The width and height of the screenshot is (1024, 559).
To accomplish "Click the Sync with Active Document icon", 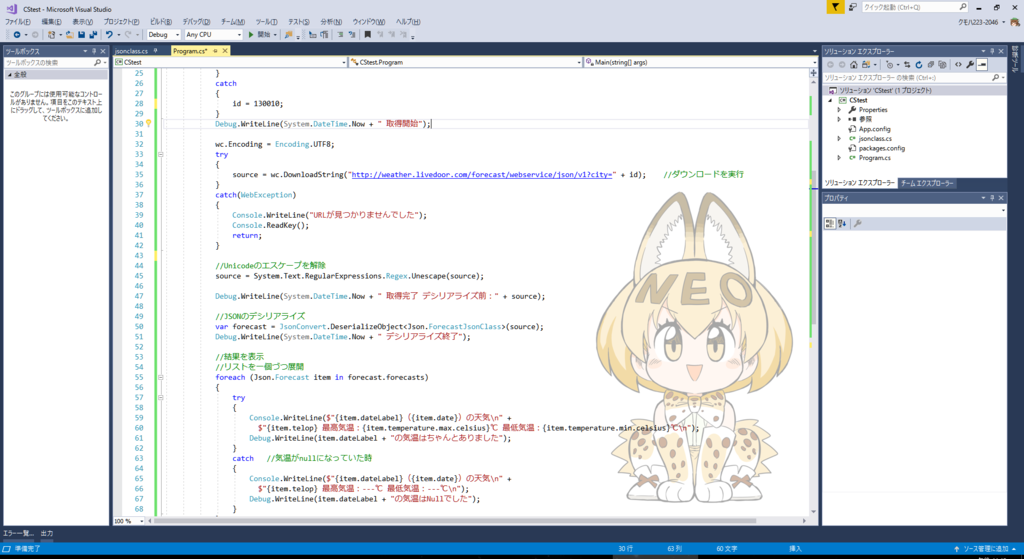I will point(906,65).
